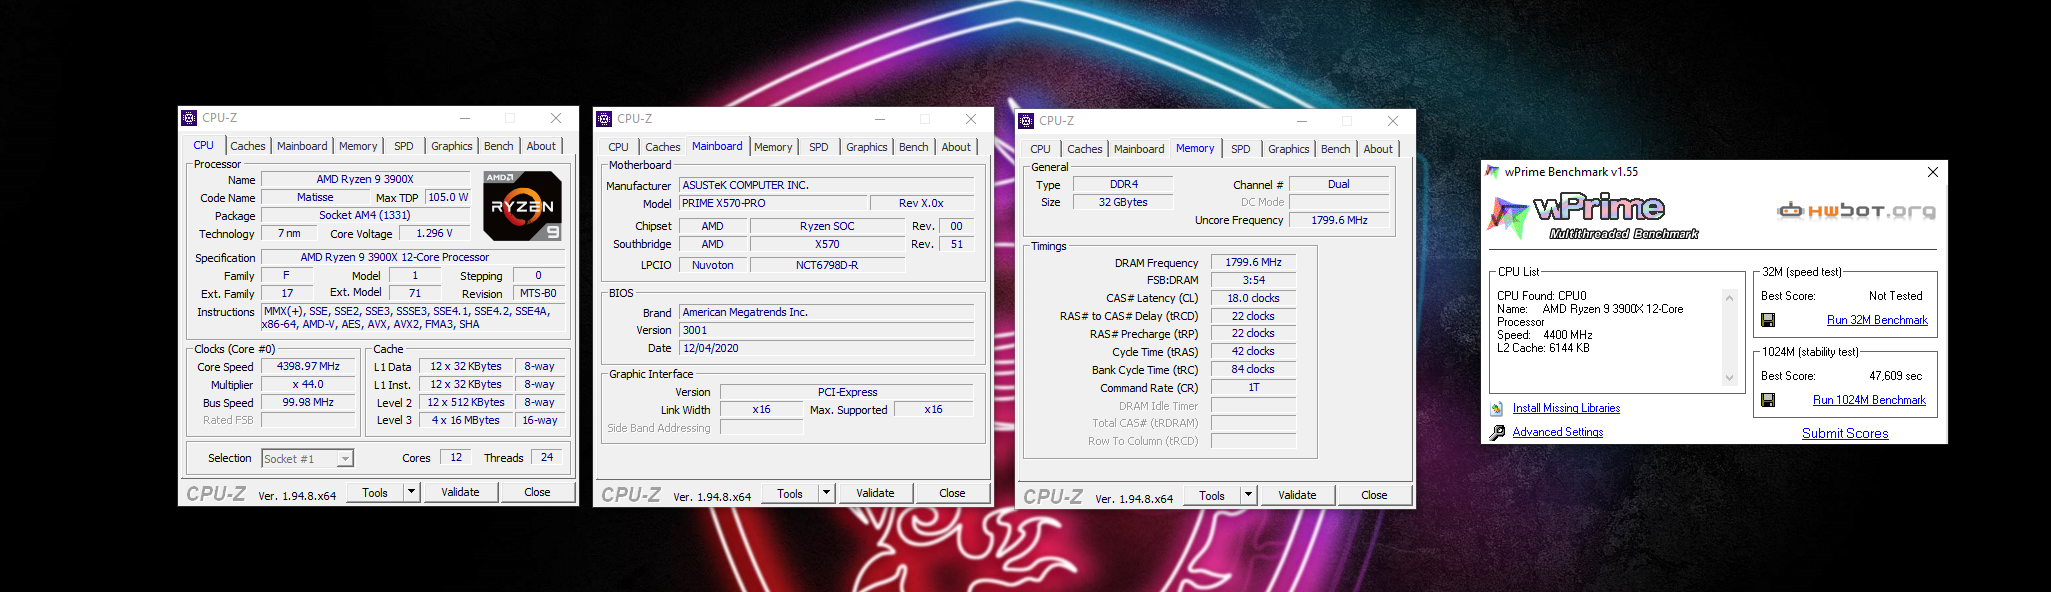The width and height of the screenshot is (2051, 592).
Task: Click the Code Name field showing Matisse
Action: pos(315,197)
